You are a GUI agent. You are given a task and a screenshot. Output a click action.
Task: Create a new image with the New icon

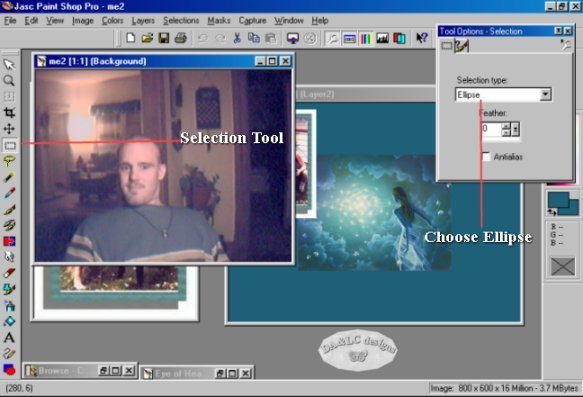[131, 38]
